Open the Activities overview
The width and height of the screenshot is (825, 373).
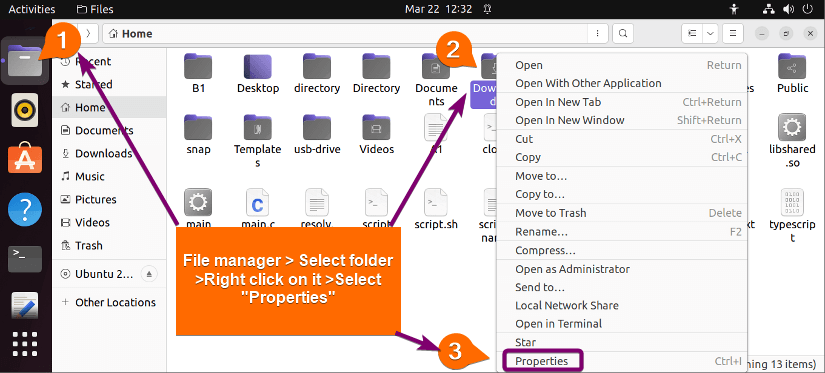coord(32,9)
